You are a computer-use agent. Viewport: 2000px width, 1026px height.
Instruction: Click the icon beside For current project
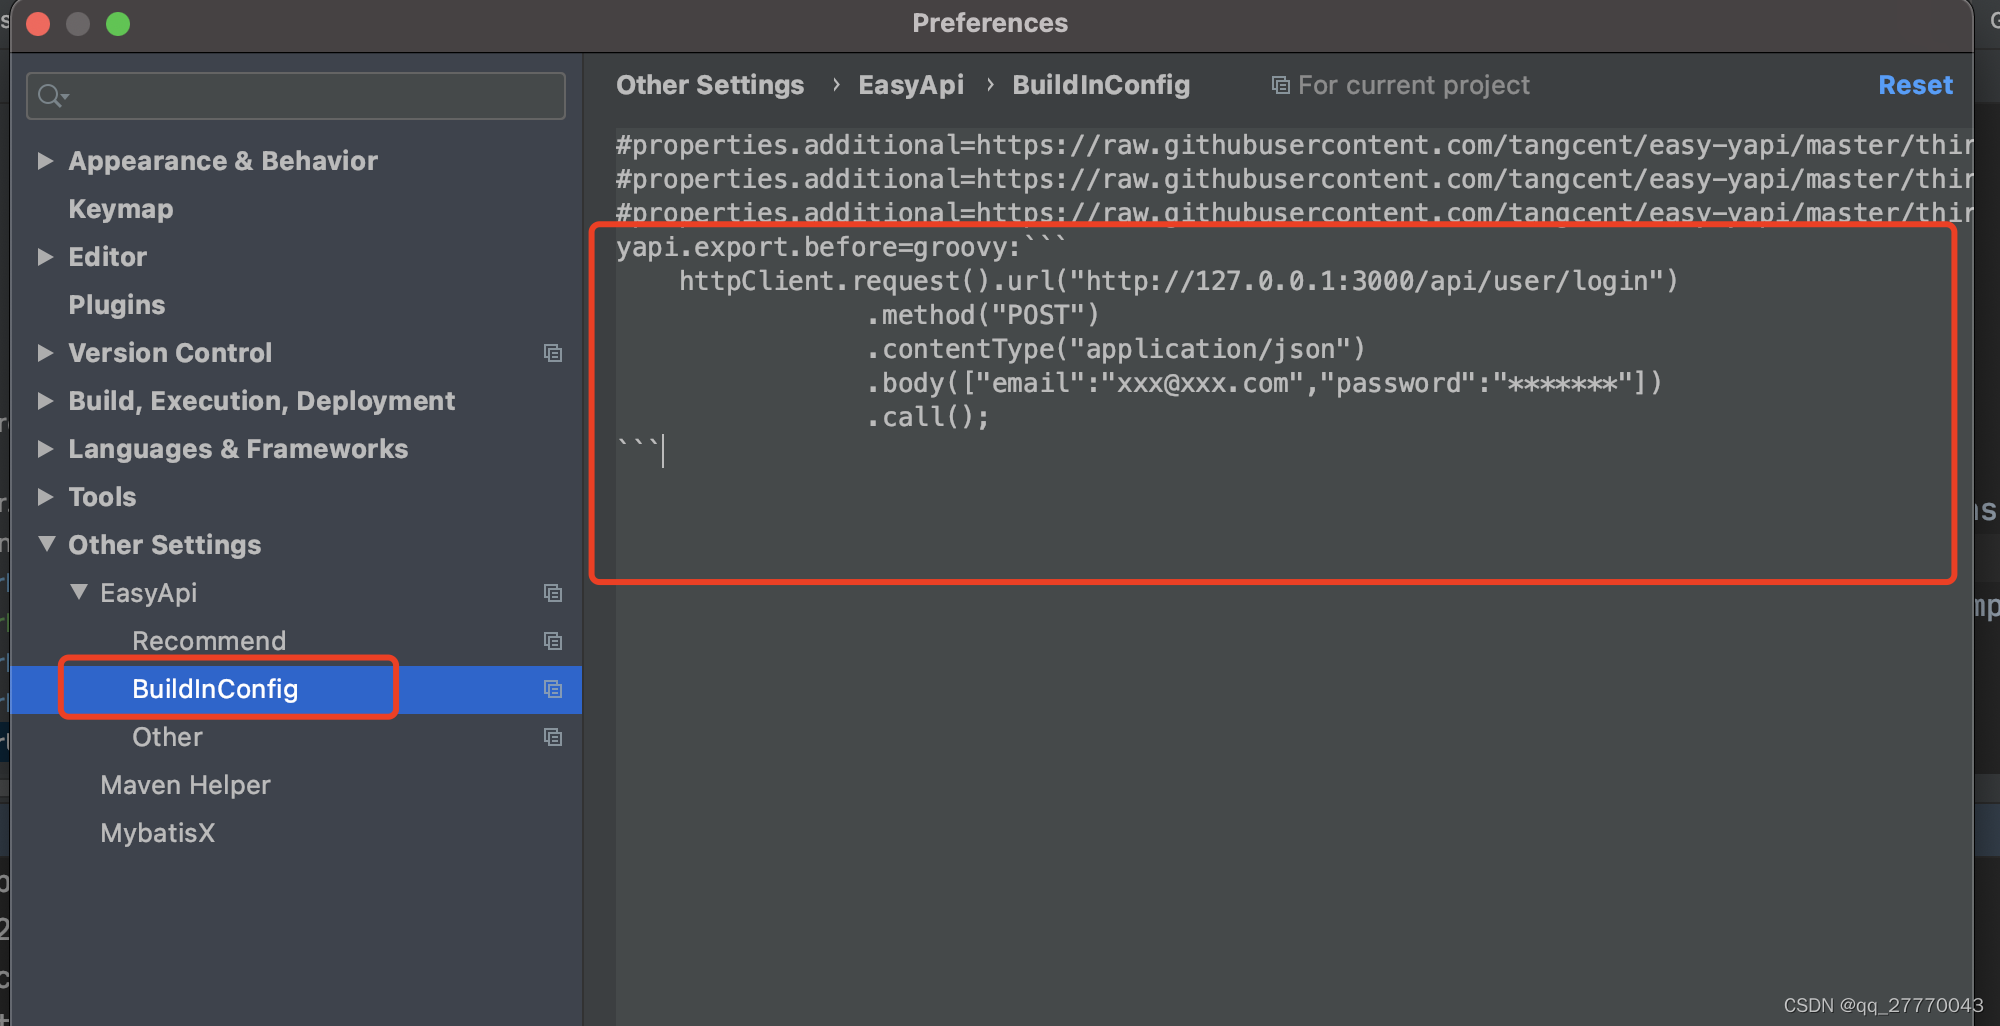coord(1280,86)
